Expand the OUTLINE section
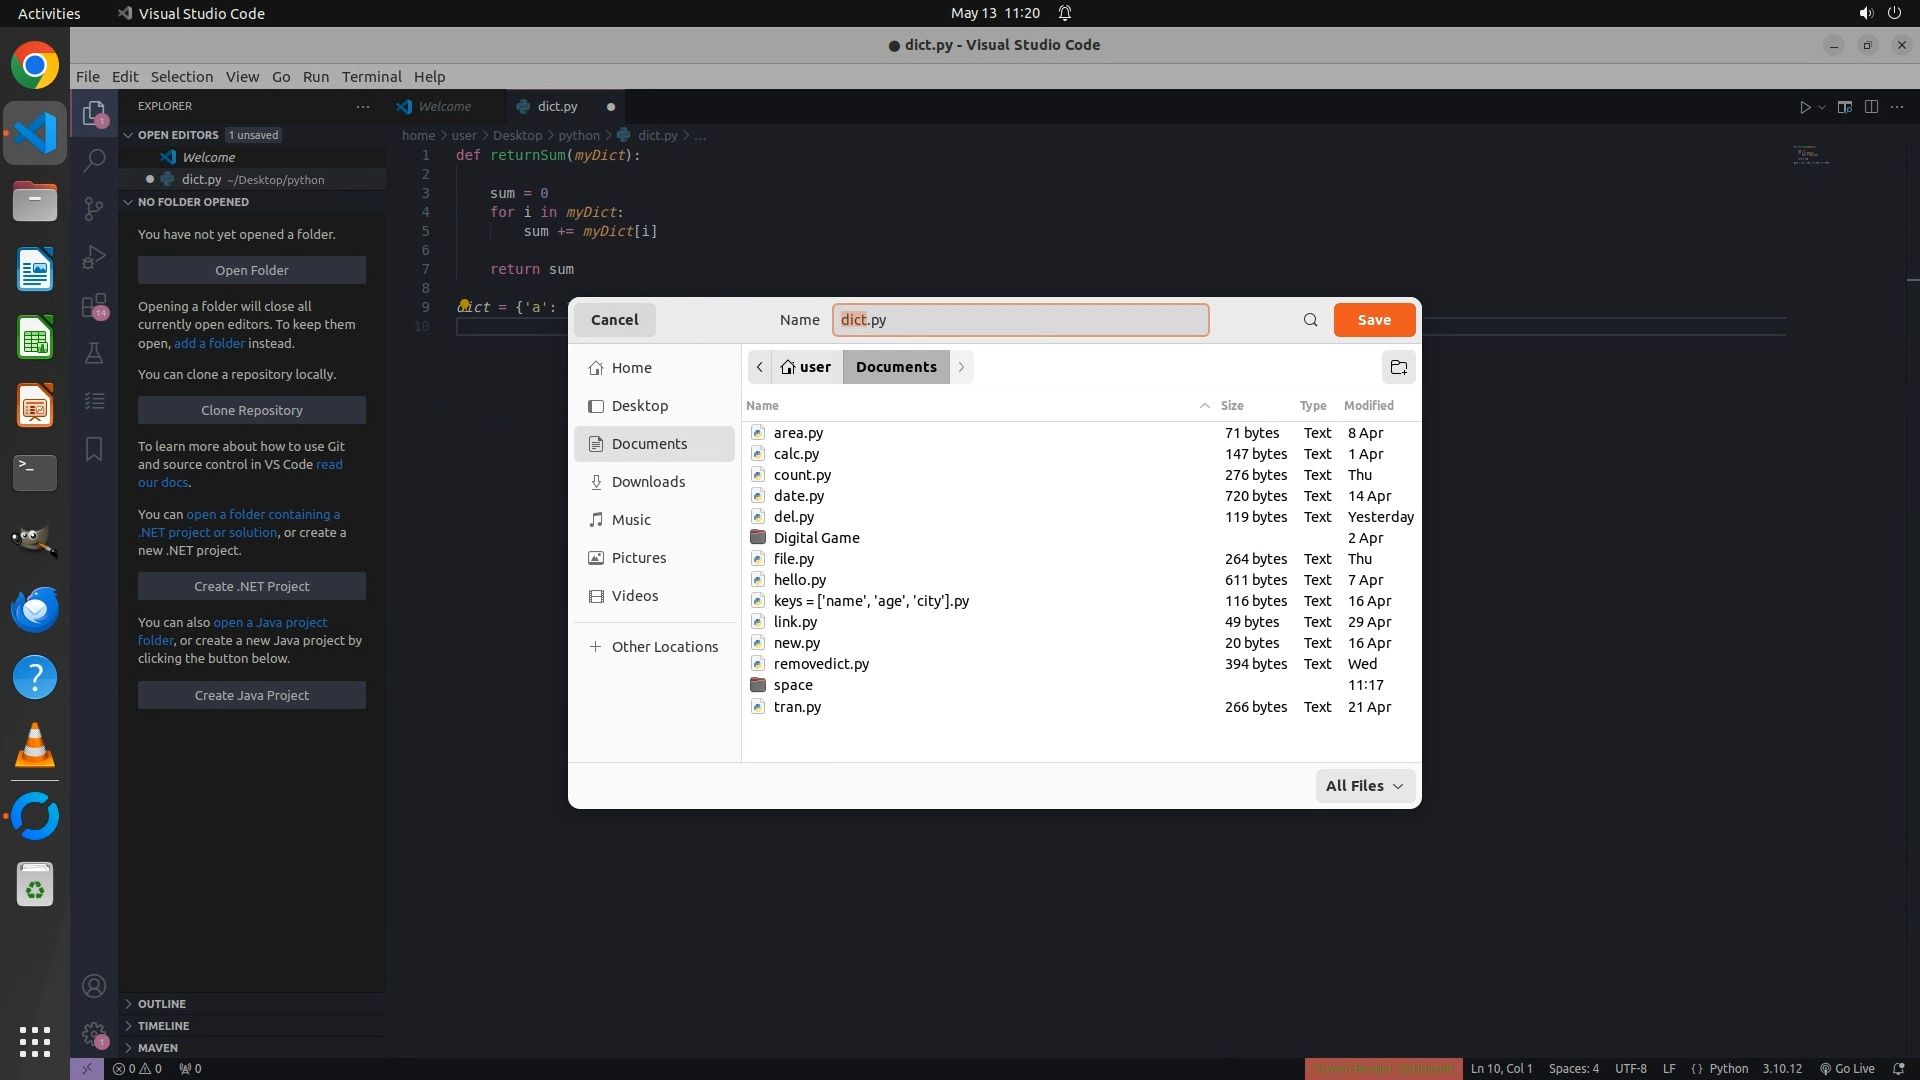The width and height of the screenshot is (1920, 1080). (162, 1004)
